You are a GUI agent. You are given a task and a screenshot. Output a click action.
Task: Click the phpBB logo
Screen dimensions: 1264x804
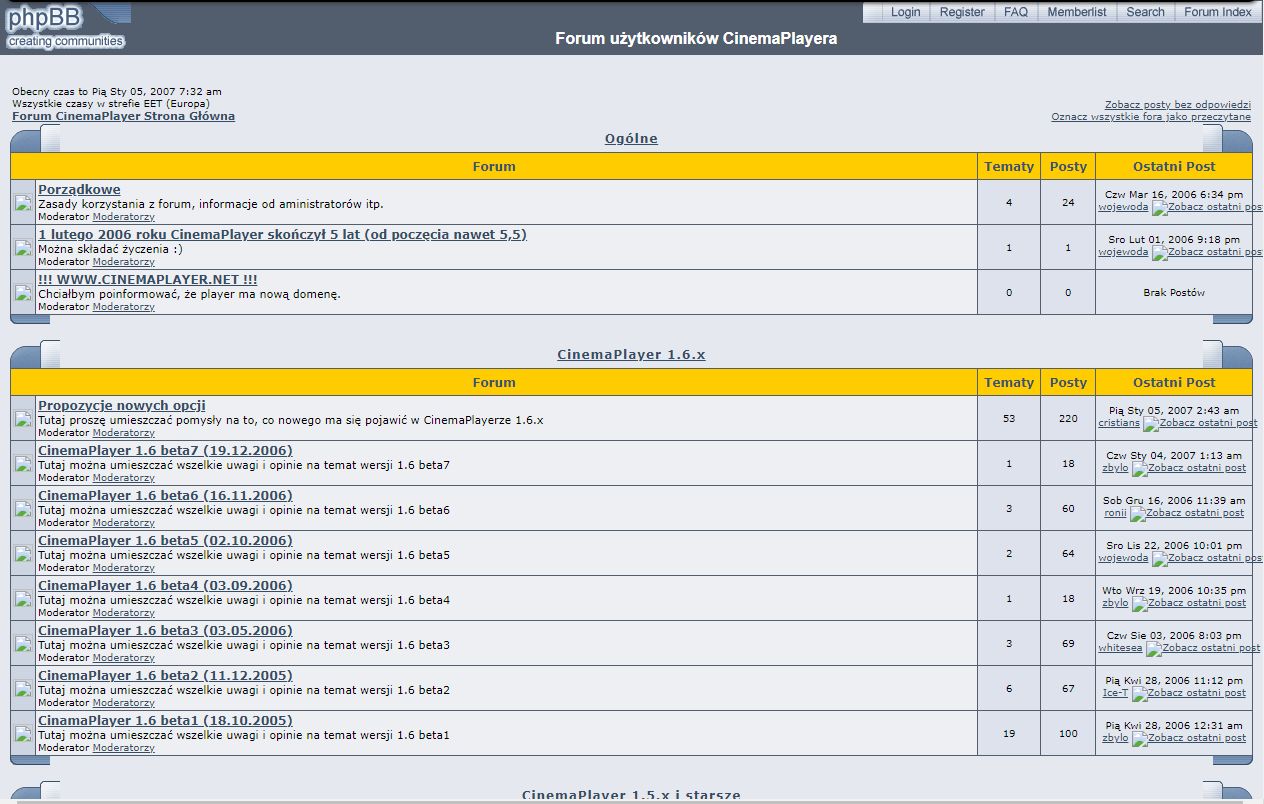[x=66, y=26]
